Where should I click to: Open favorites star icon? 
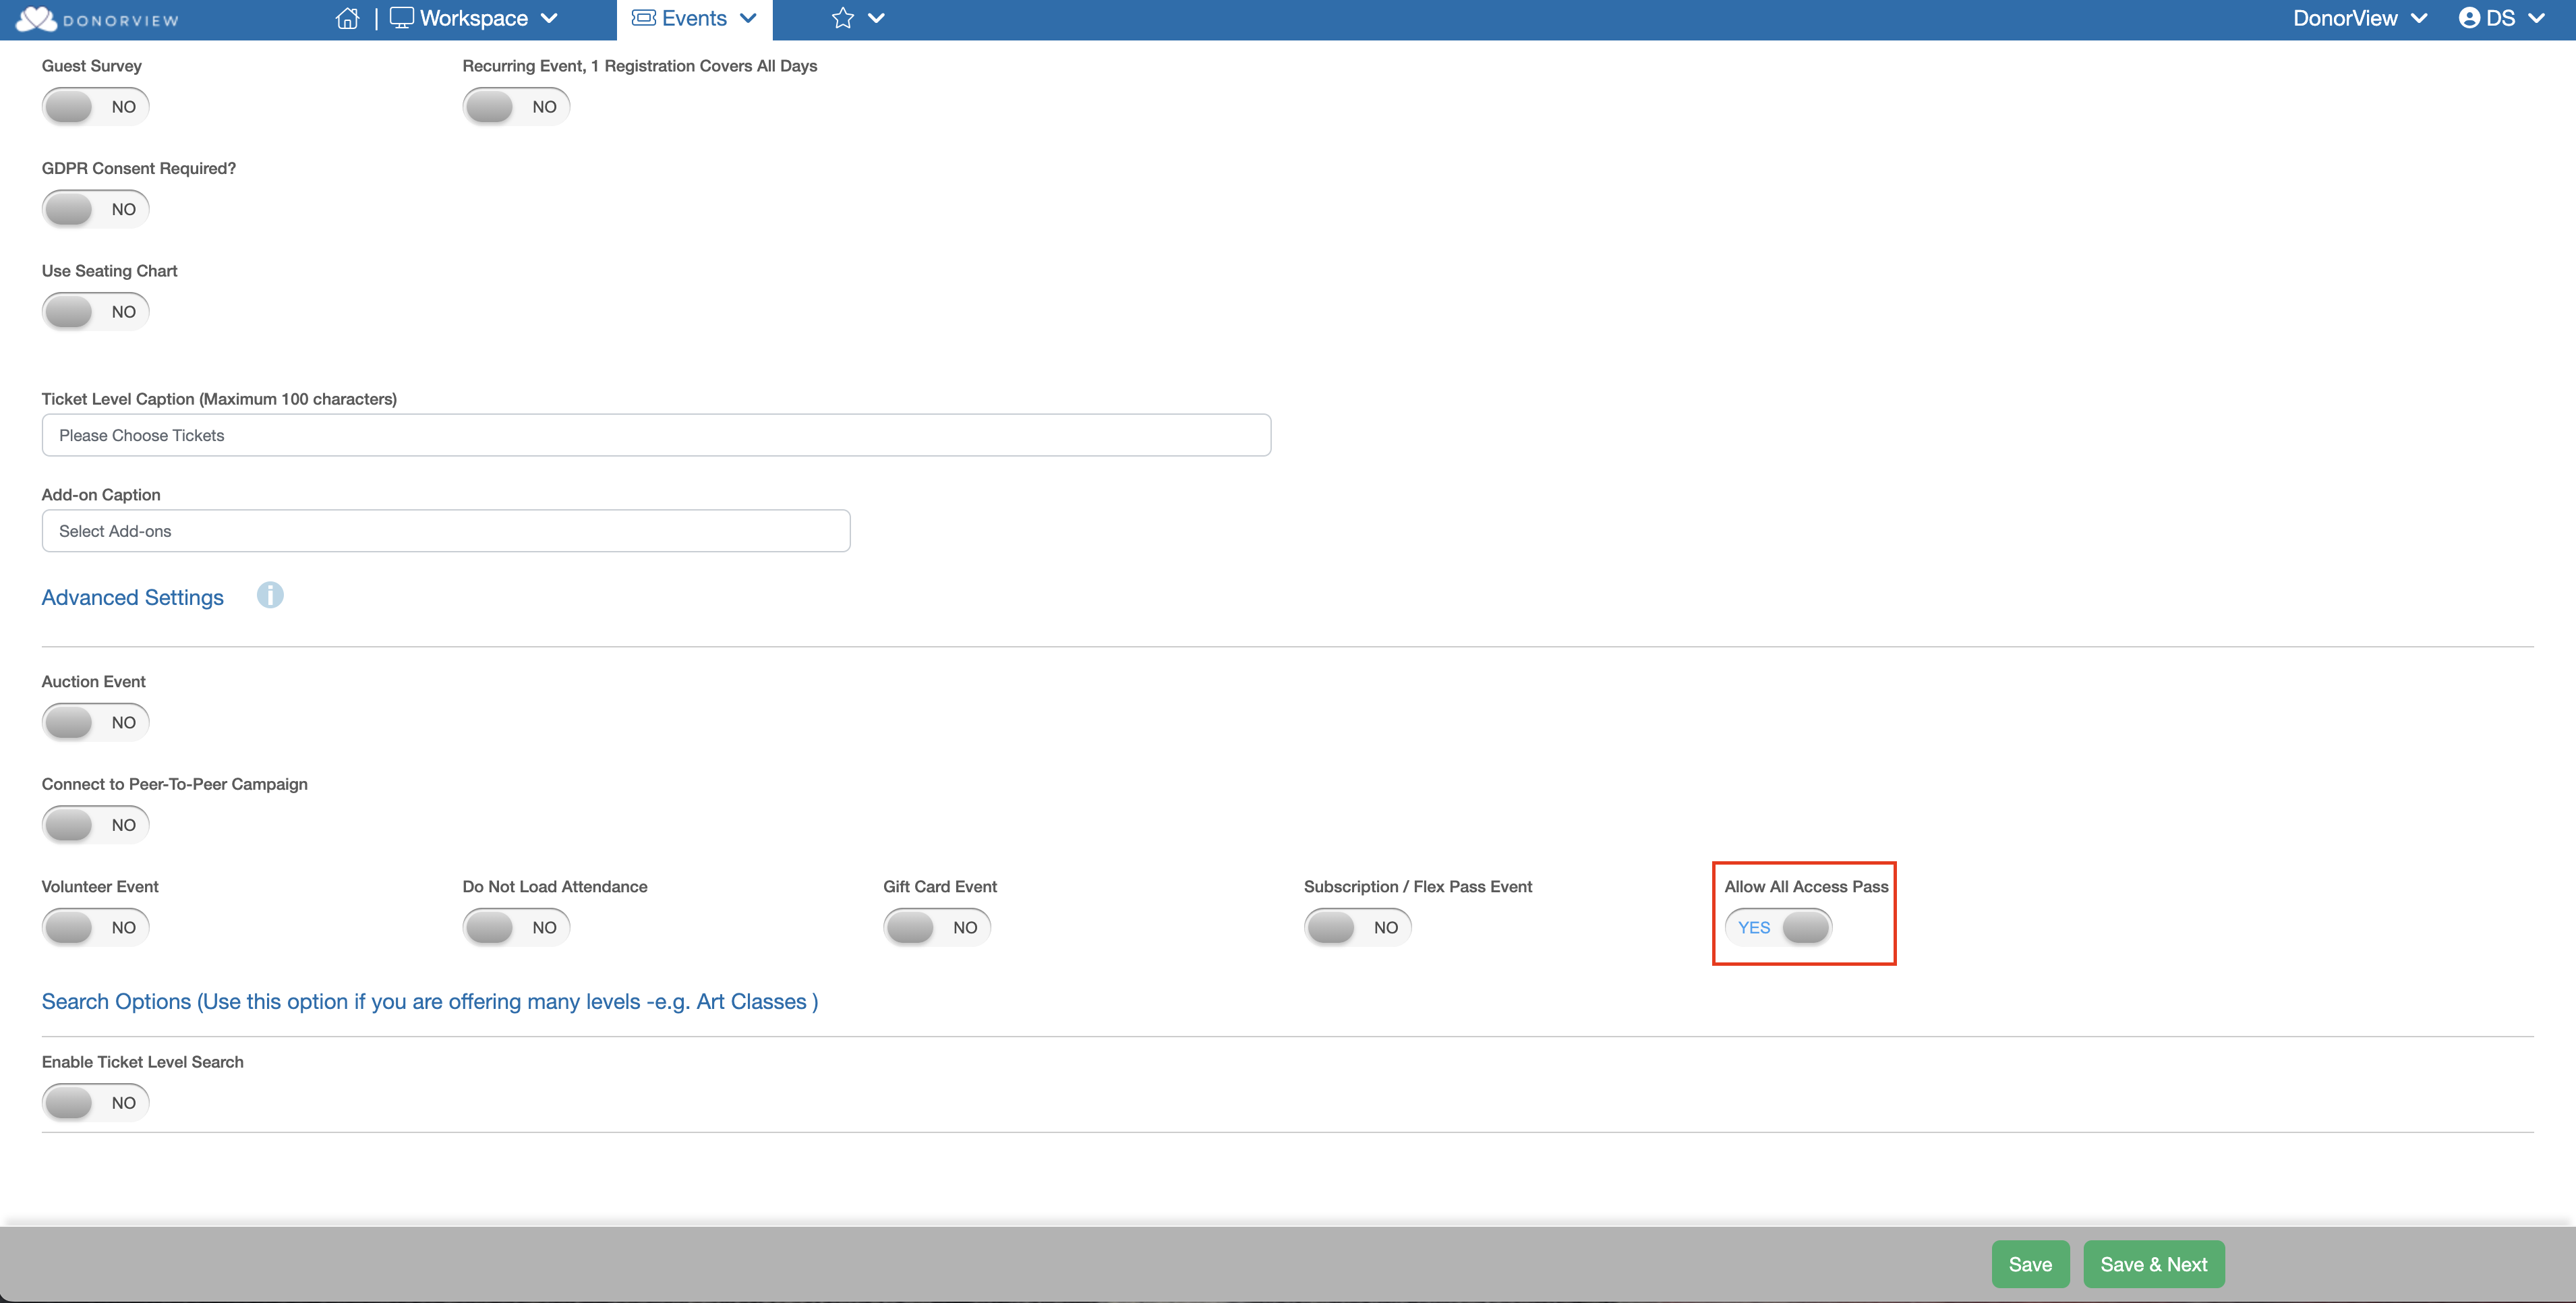842,18
